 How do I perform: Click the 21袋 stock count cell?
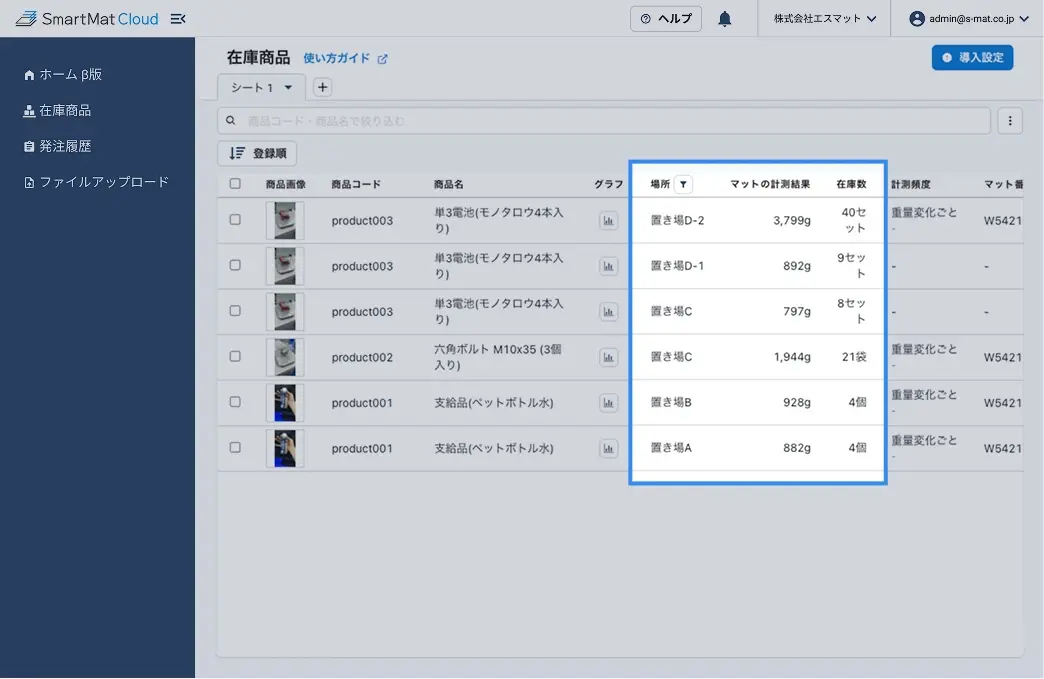click(854, 357)
